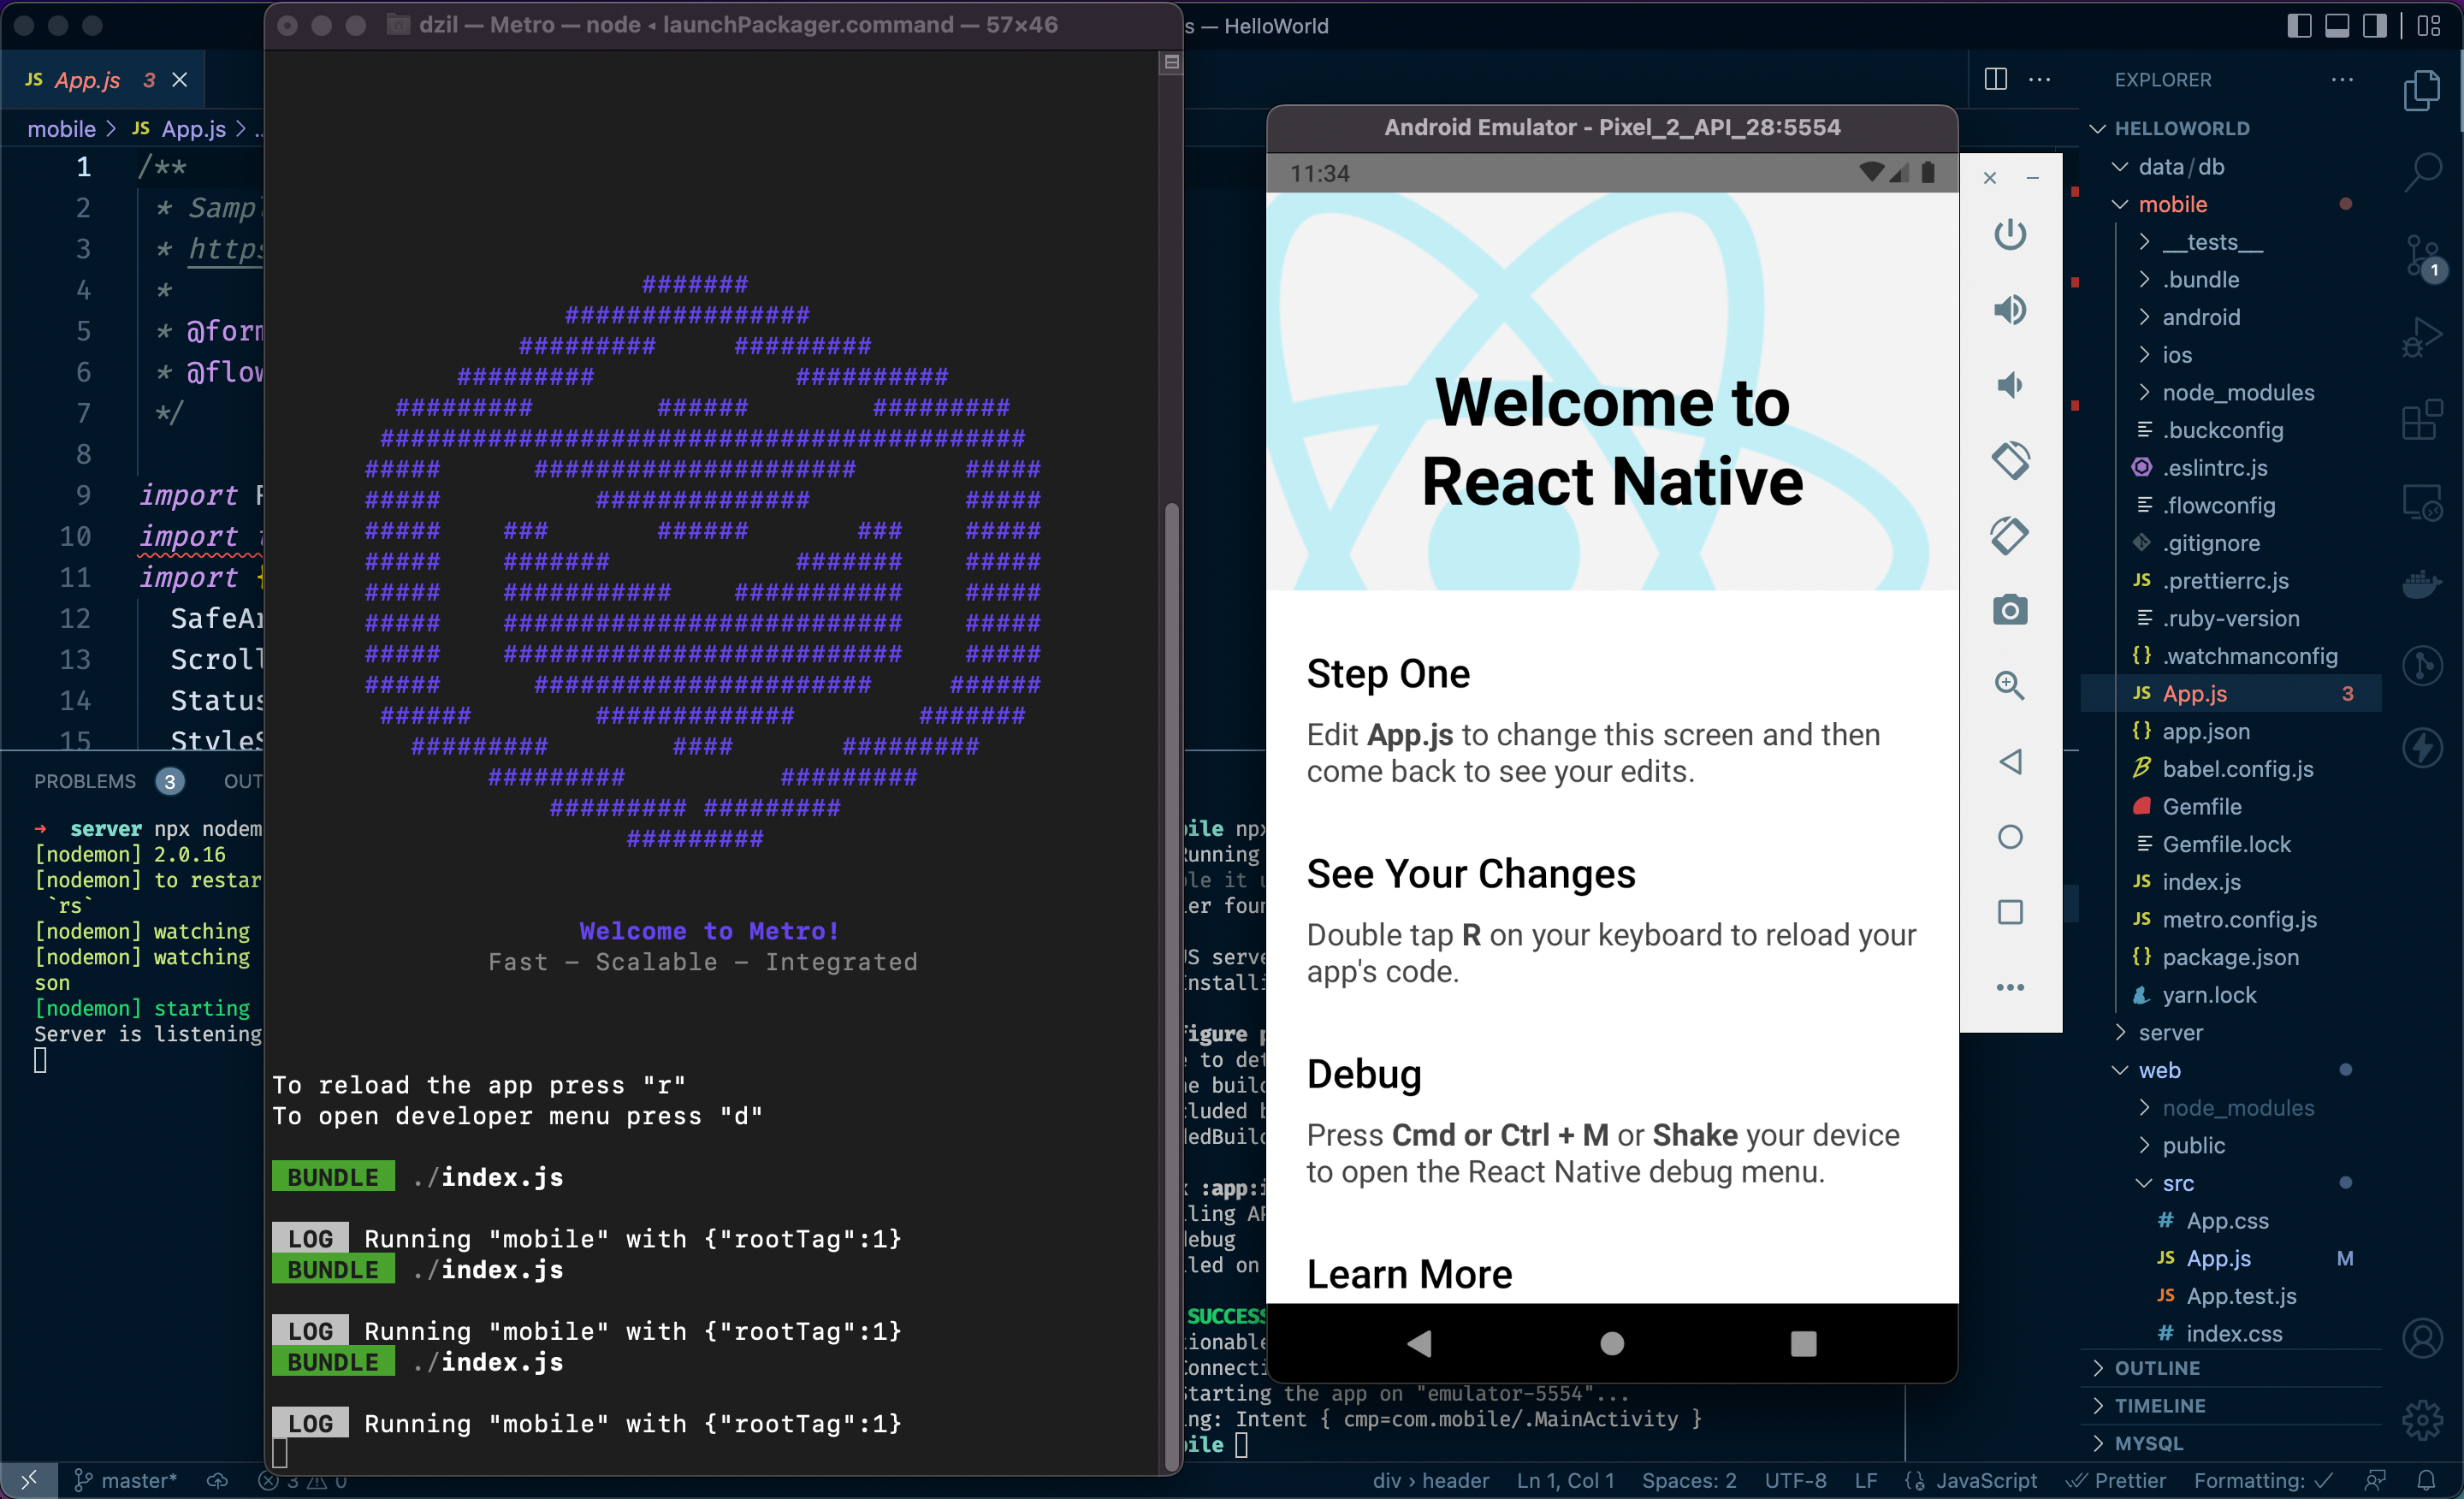Viewport: 2464px width, 1499px height.
Task: Toggle the secondary side bar layout button
Action: pyautogui.click(x=2374, y=25)
